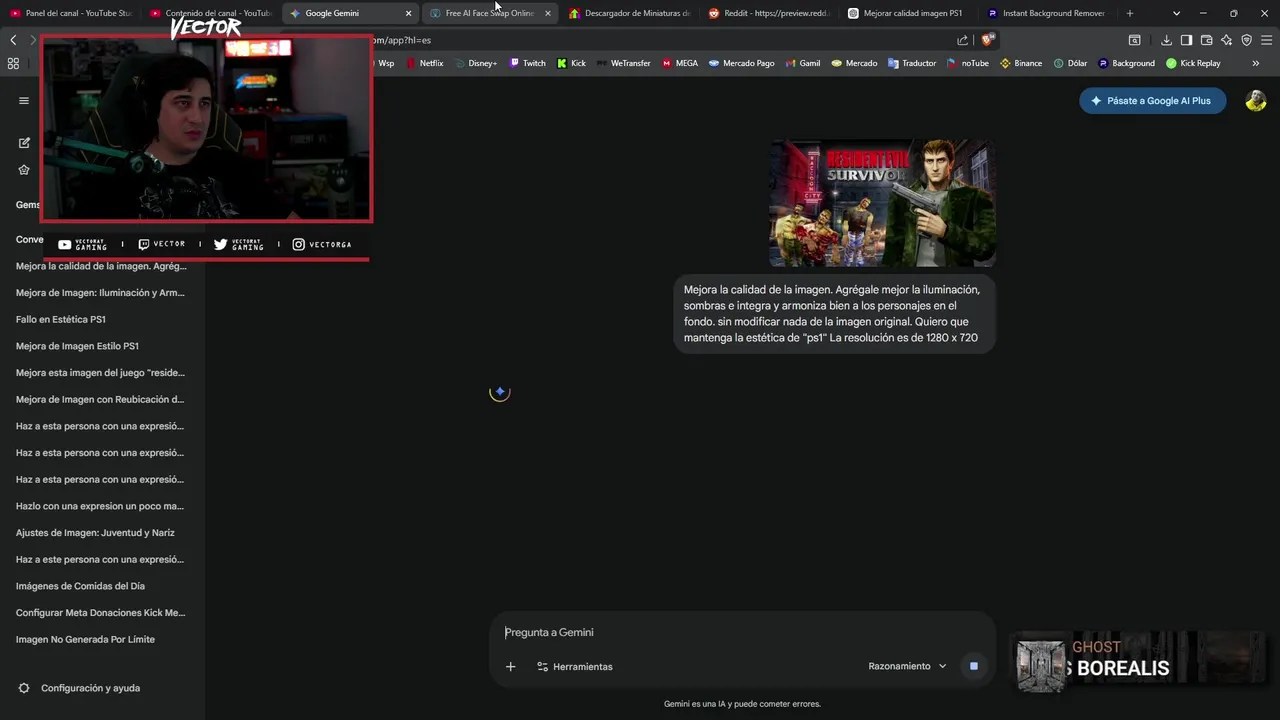Viewport: 1280px width, 720px height.
Task: Open the Twitch bookmark
Action: click(527, 63)
